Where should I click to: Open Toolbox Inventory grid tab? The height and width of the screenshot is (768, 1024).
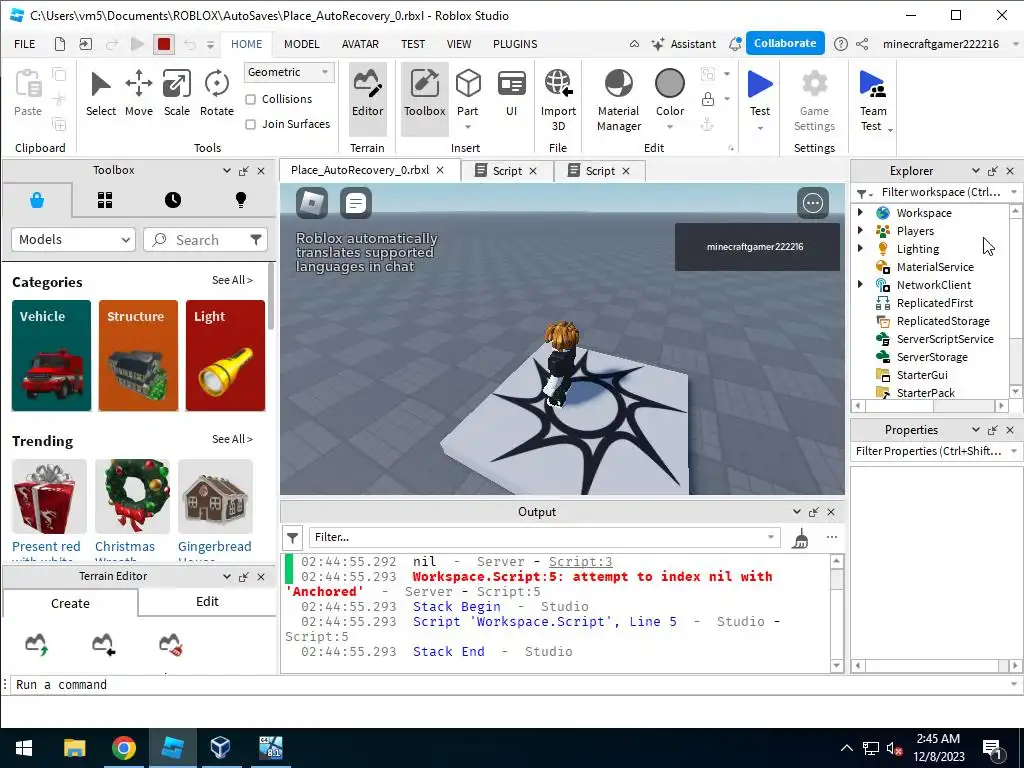click(x=105, y=200)
